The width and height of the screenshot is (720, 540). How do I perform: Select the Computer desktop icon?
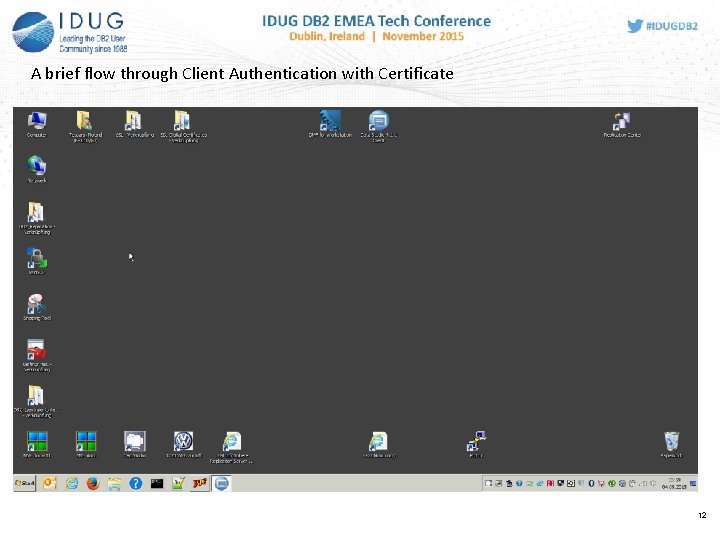click(x=37, y=124)
